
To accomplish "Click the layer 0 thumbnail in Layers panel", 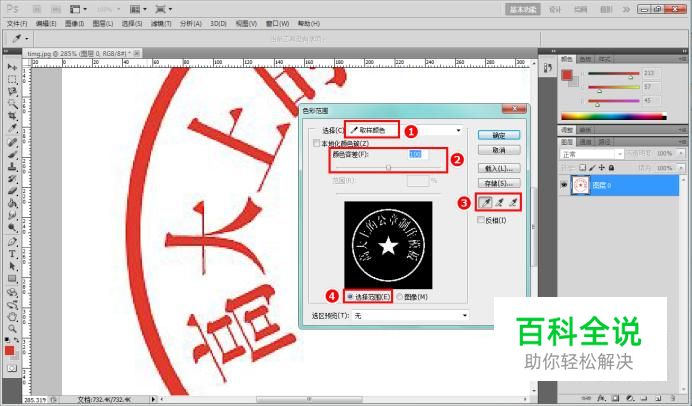I will click(580, 185).
